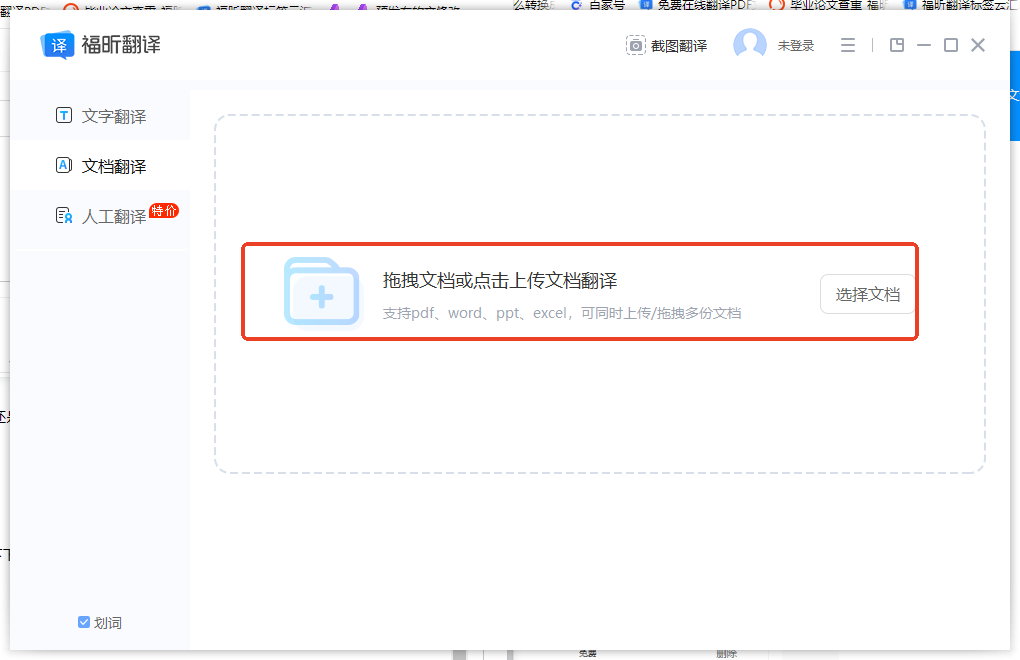Screen dimensions: 1020x660
Task: Click the 特价 red badge
Action: [164, 211]
